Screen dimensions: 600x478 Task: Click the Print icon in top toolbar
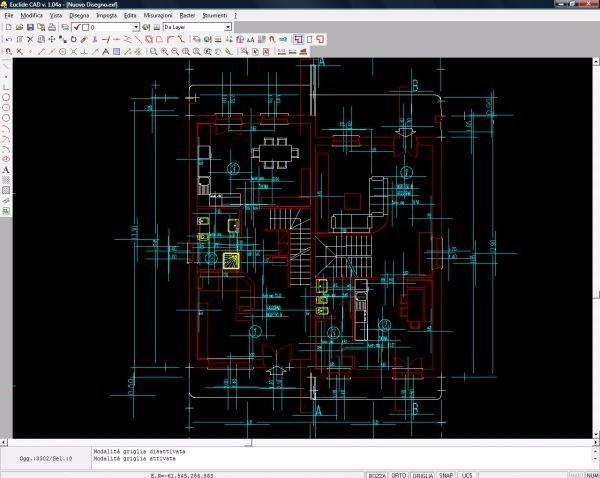pos(52,27)
